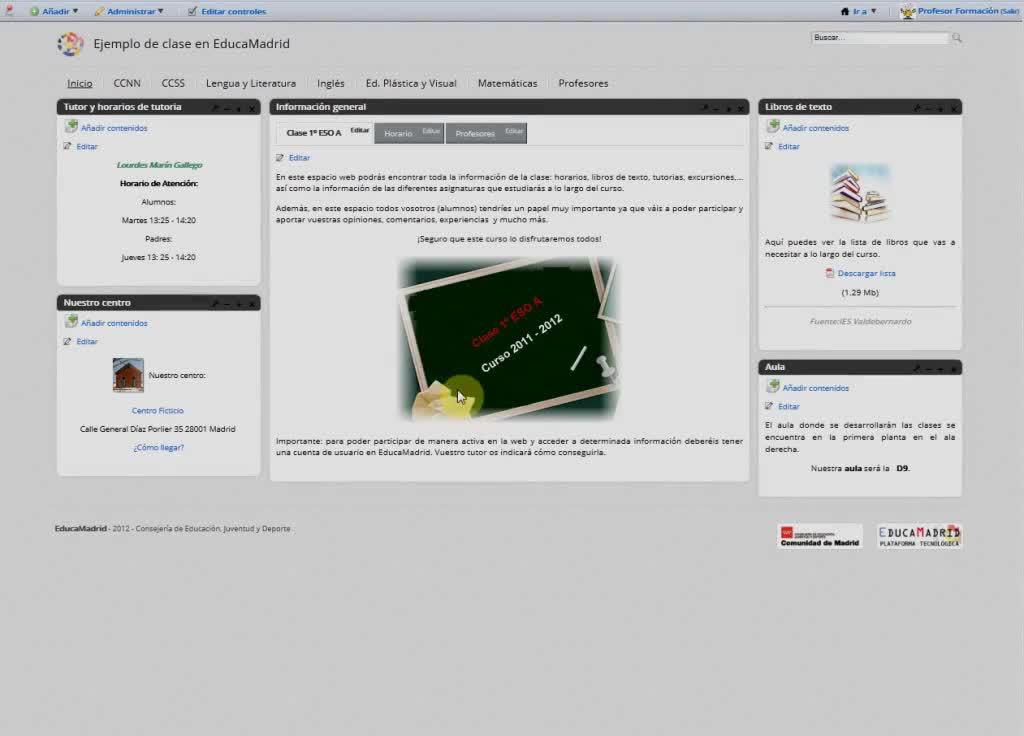Focus the Buscar search field
1024x736 pixels.
coord(880,38)
